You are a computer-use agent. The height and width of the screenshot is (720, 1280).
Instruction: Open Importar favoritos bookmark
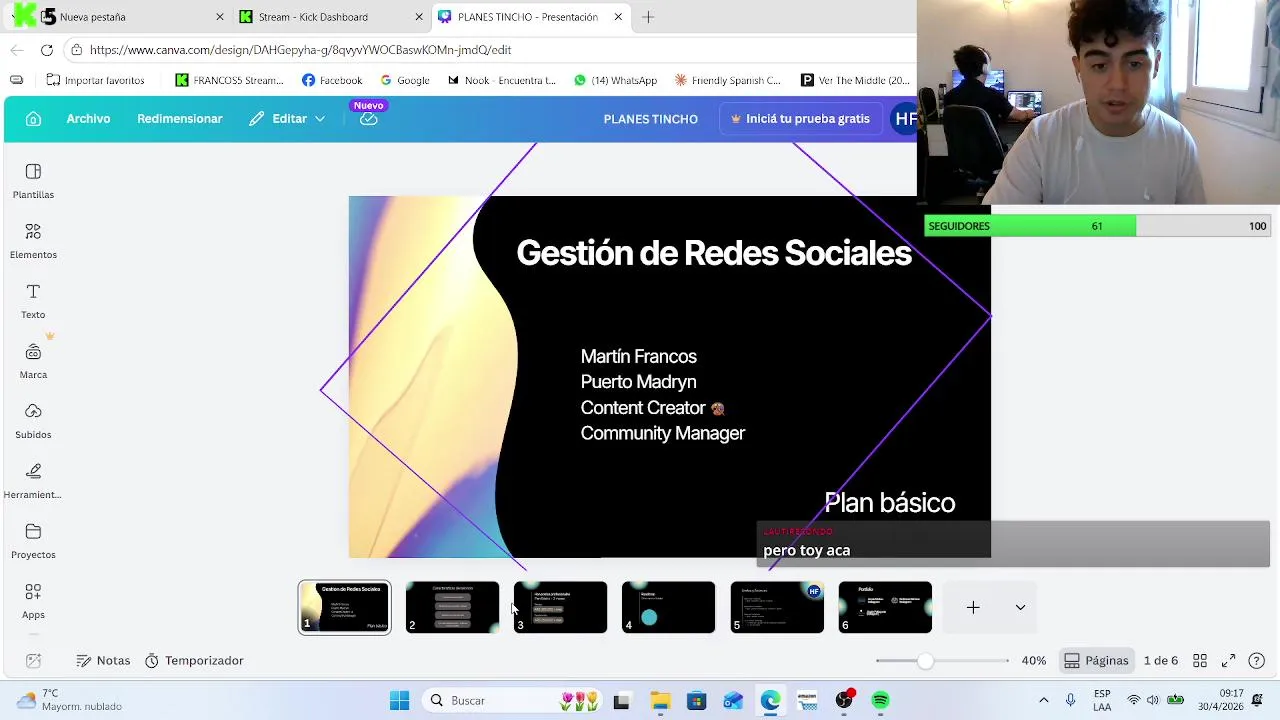[95, 80]
